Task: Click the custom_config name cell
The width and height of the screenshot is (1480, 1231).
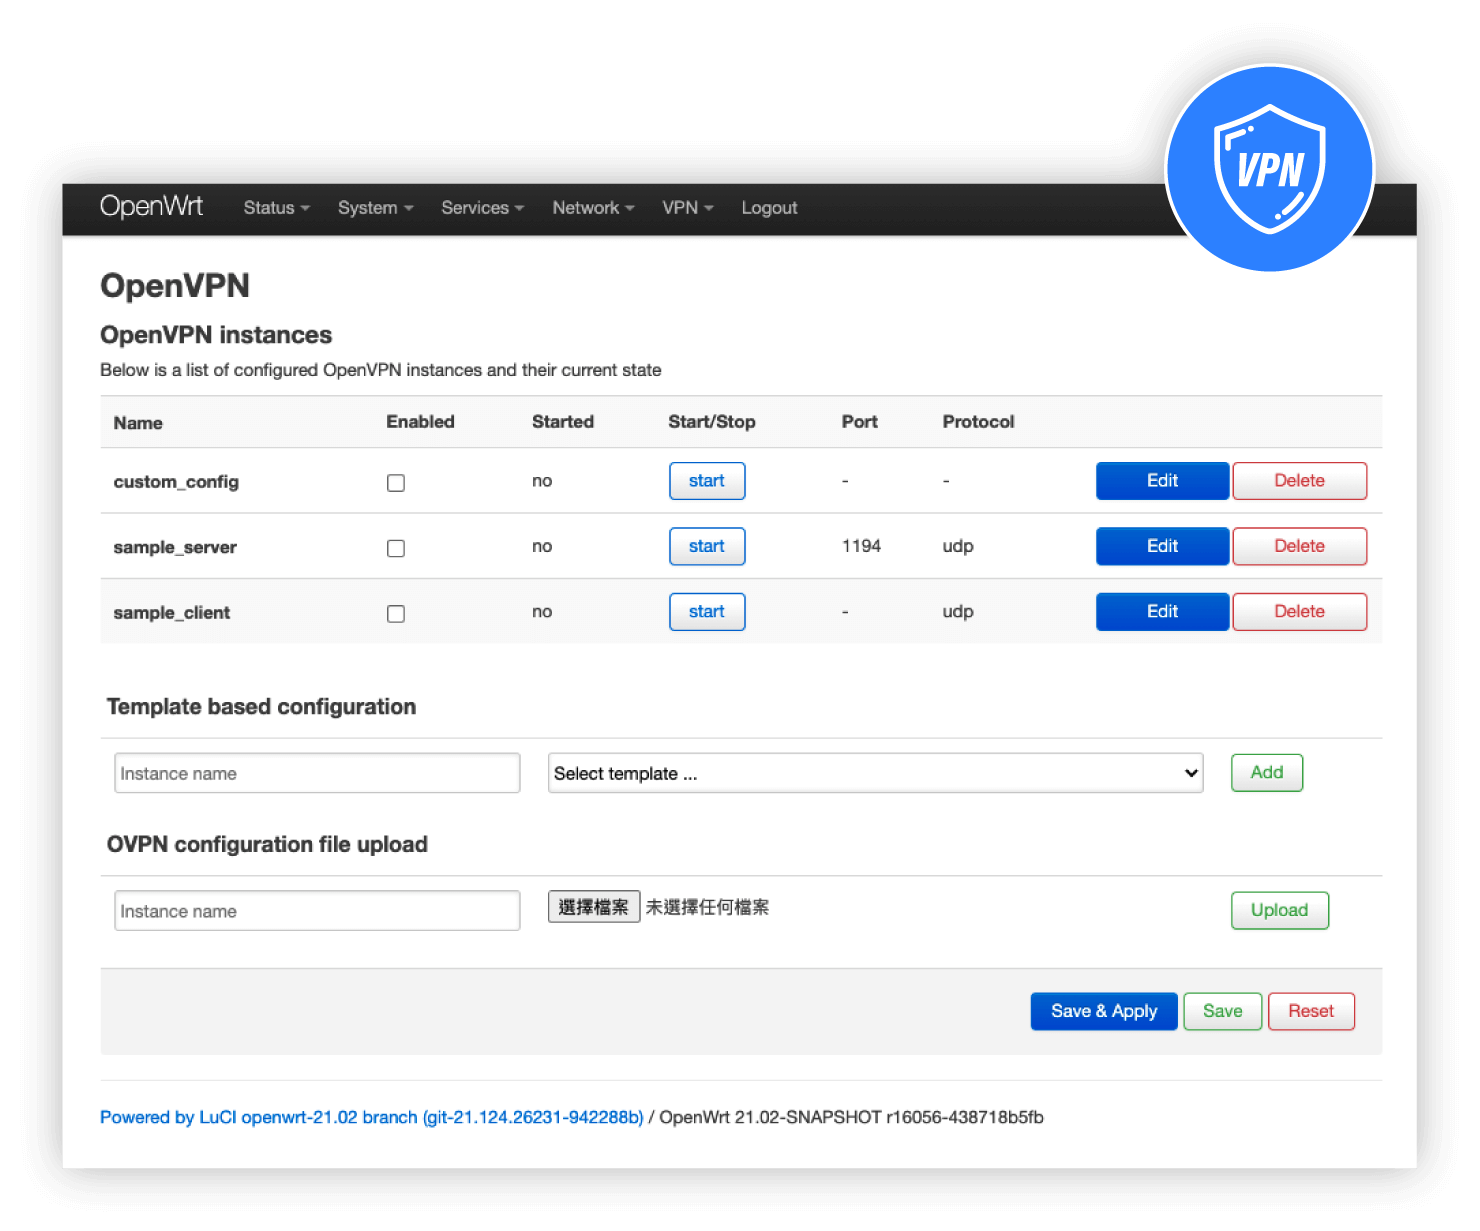Action: pyautogui.click(x=176, y=482)
